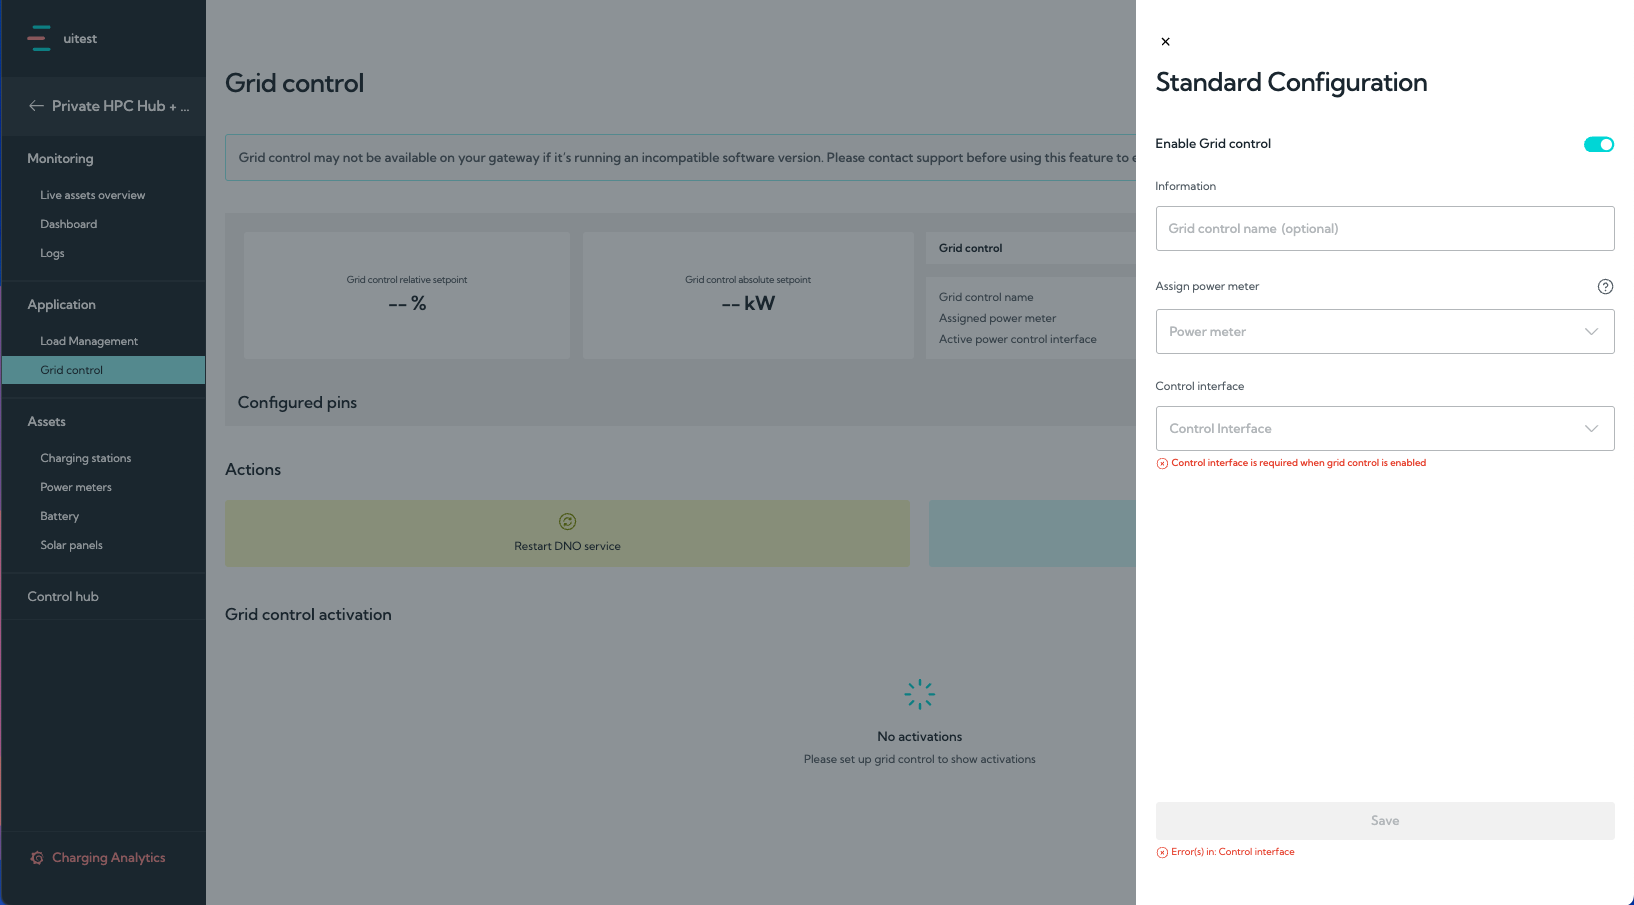The image size is (1634, 905).
Task: Disable the Enable Grid control toggle
Action: pos(1598,144)
